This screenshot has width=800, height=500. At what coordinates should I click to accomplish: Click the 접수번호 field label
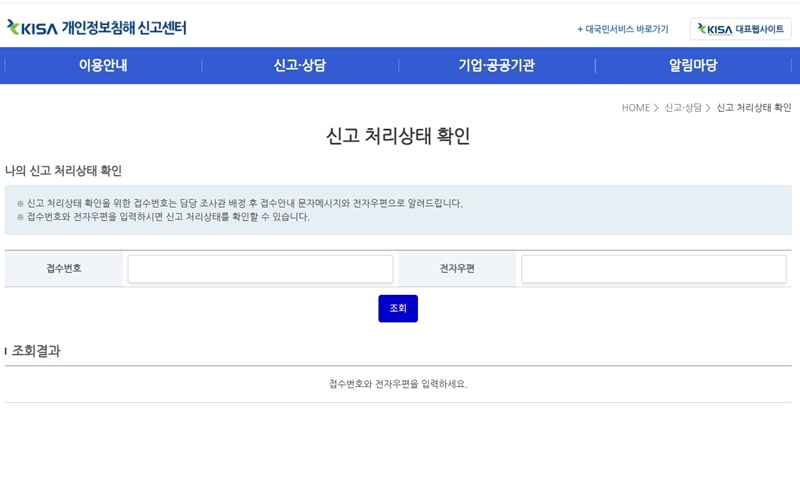tap(64, 268)
